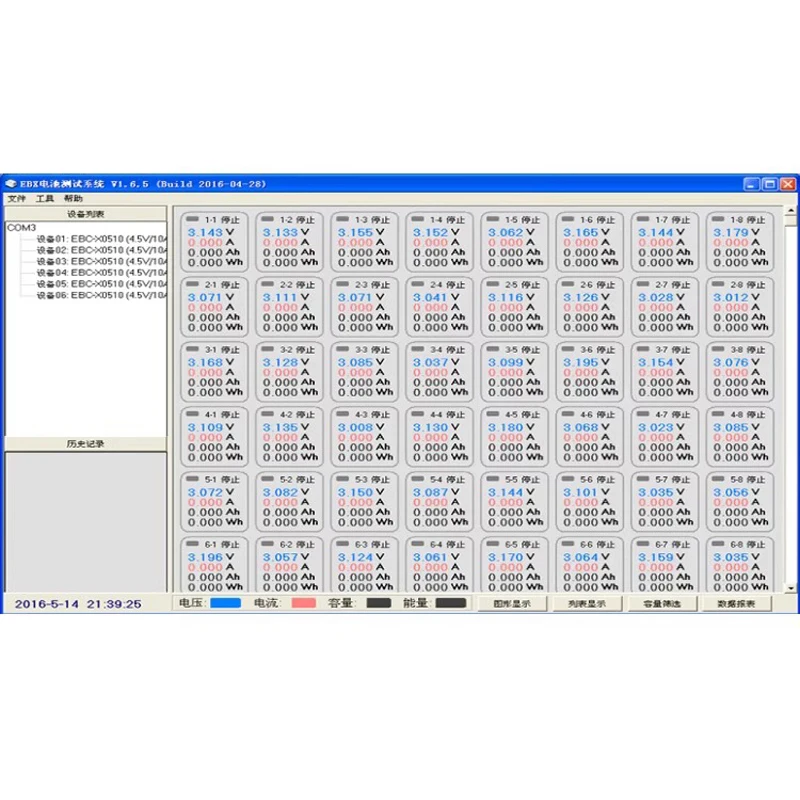Screen dimensions: 800x800
Task: Click the status indicator of channel 1-4
Action: click(418, 219)
